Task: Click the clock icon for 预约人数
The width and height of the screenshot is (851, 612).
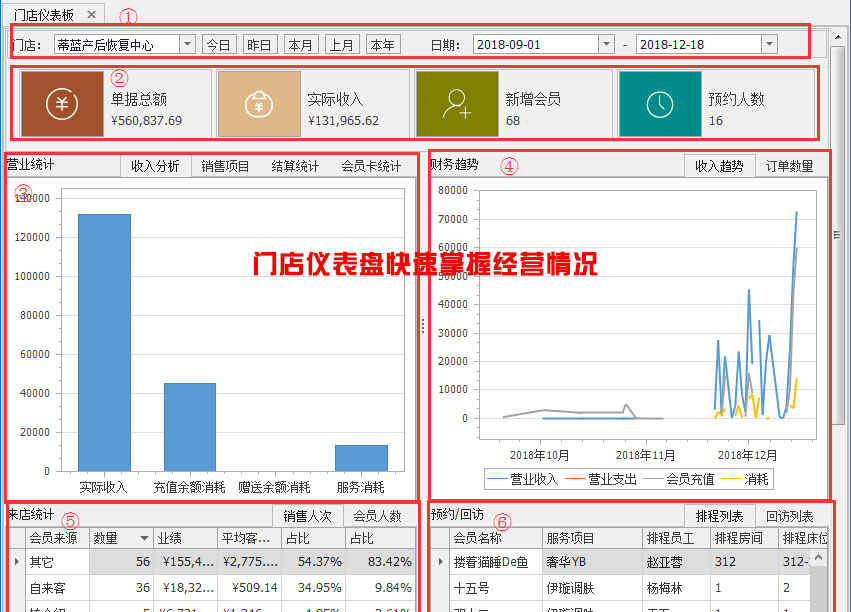Action: click(x=659, y=104)
